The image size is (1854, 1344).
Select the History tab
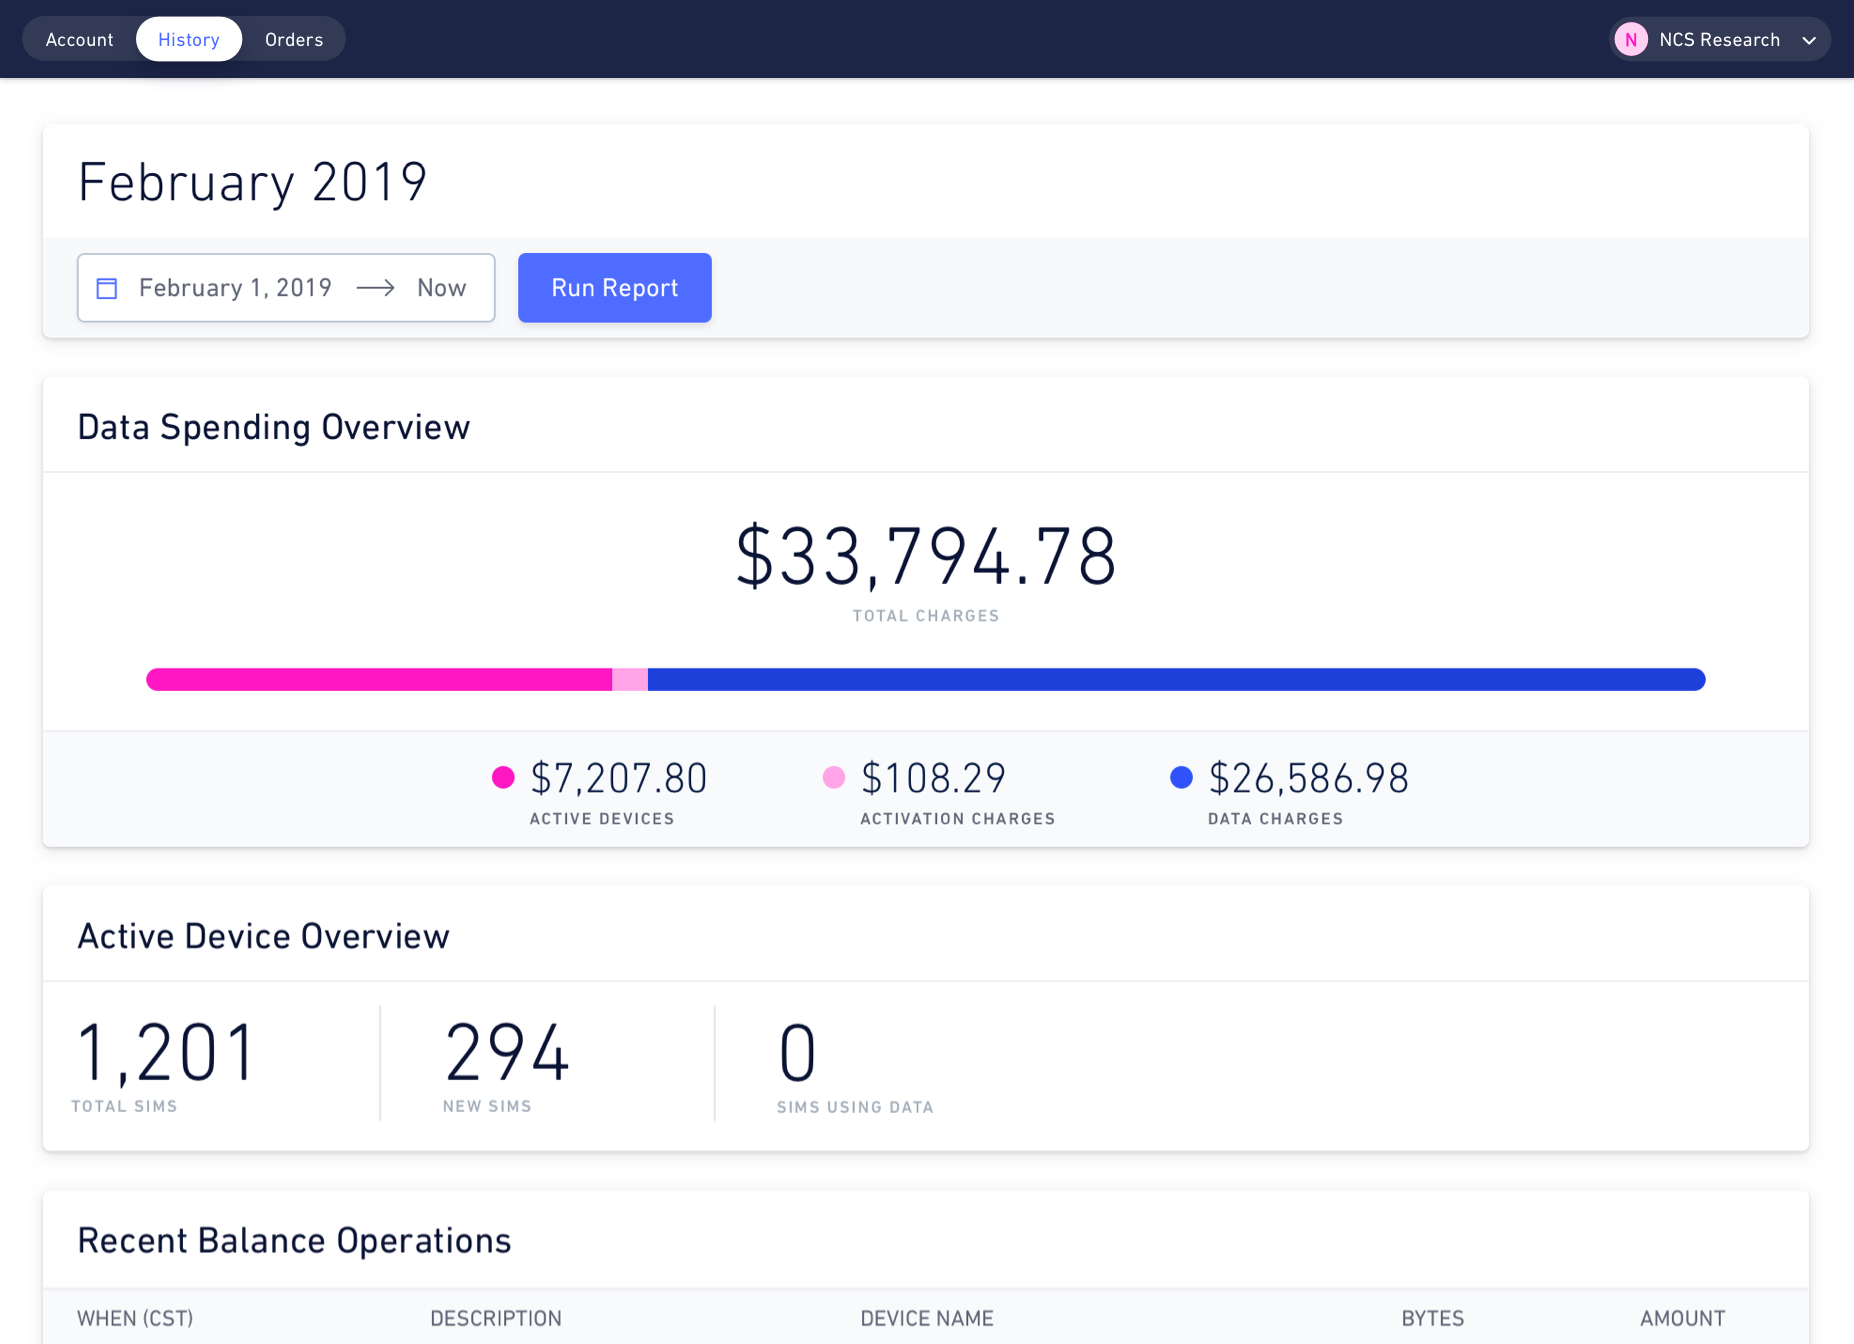tap(188, 39)
